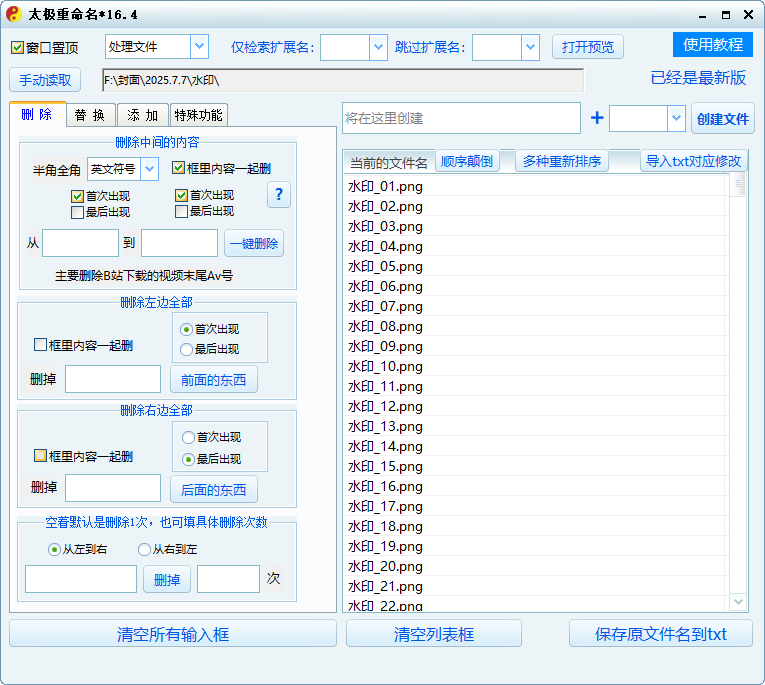The image size is (765, 685).
Task: Click the 前面的东西 button
Action: click(x=214, y=380)
